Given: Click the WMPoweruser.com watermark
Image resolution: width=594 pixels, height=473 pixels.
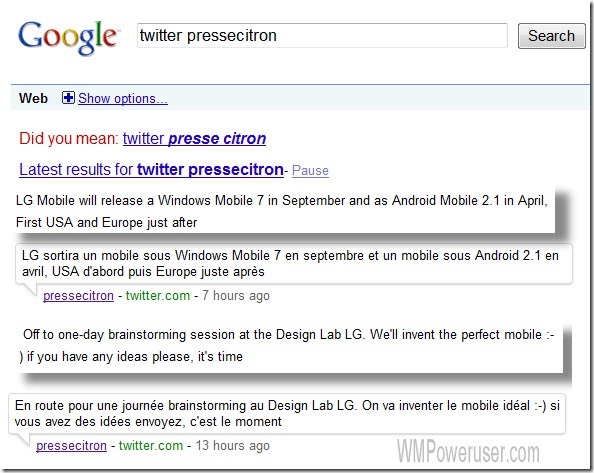Looking at the screenshot, I should [x=468, y=451].
